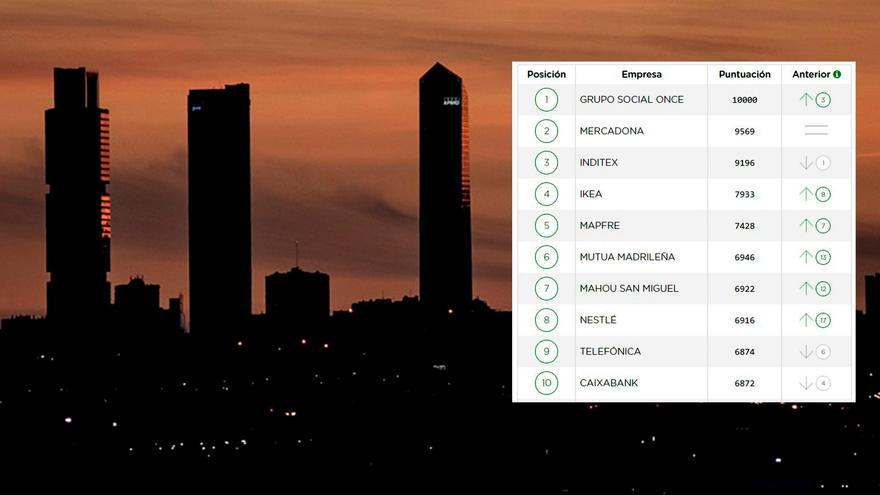Select IKEA company name
Screen dimensions: 880x495
coord(590,194)
